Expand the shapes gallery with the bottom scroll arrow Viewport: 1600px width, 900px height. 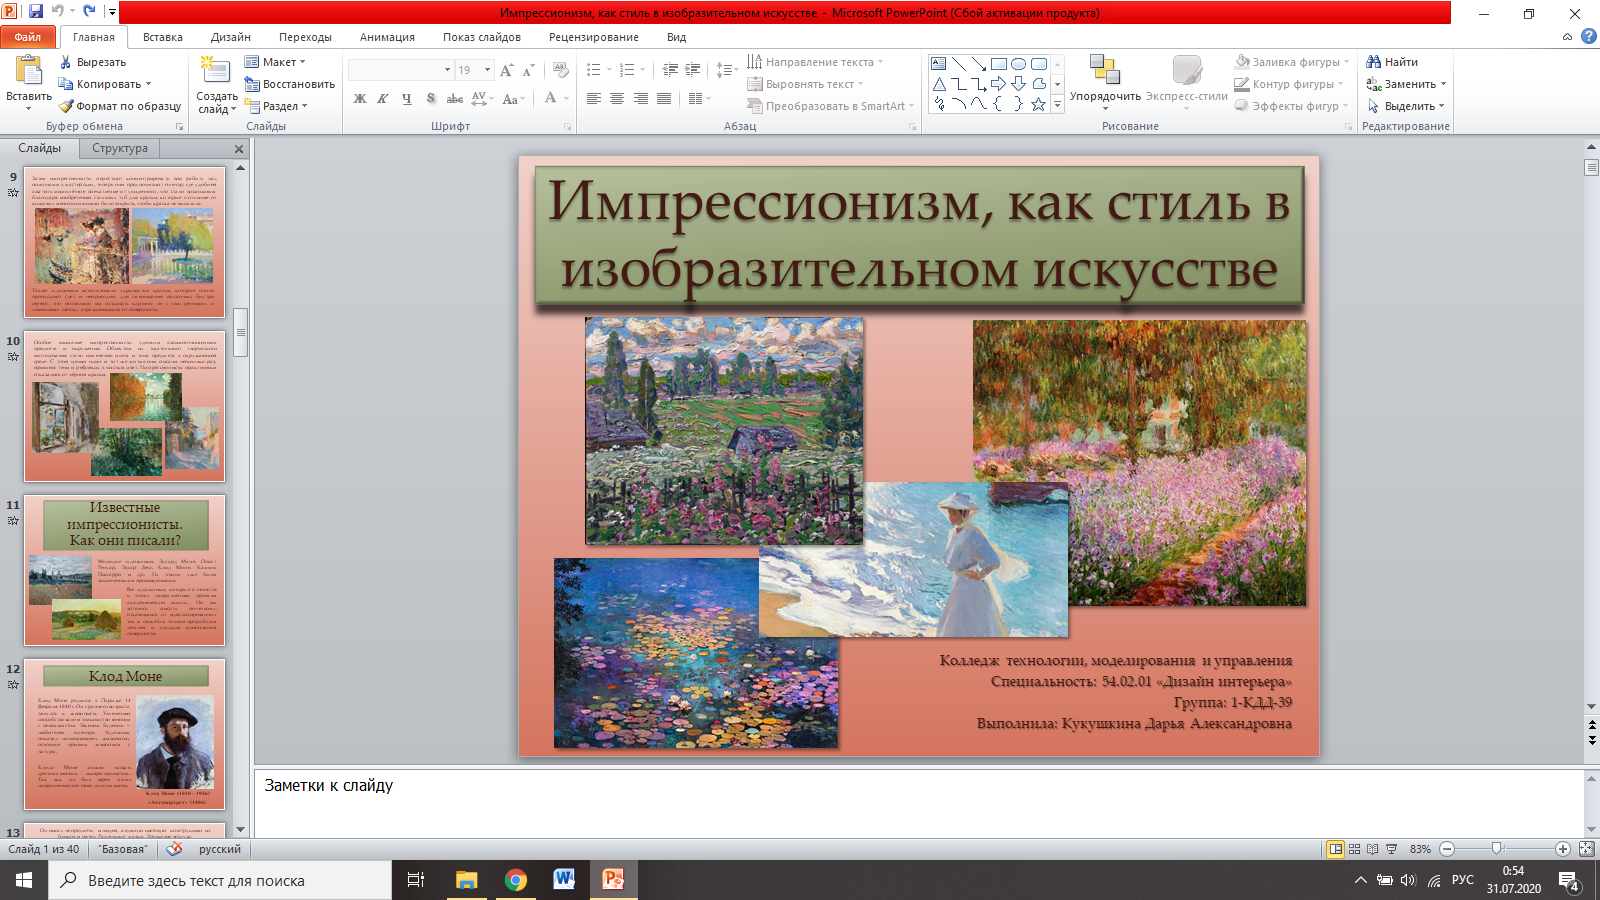(x=1057, y=104)
